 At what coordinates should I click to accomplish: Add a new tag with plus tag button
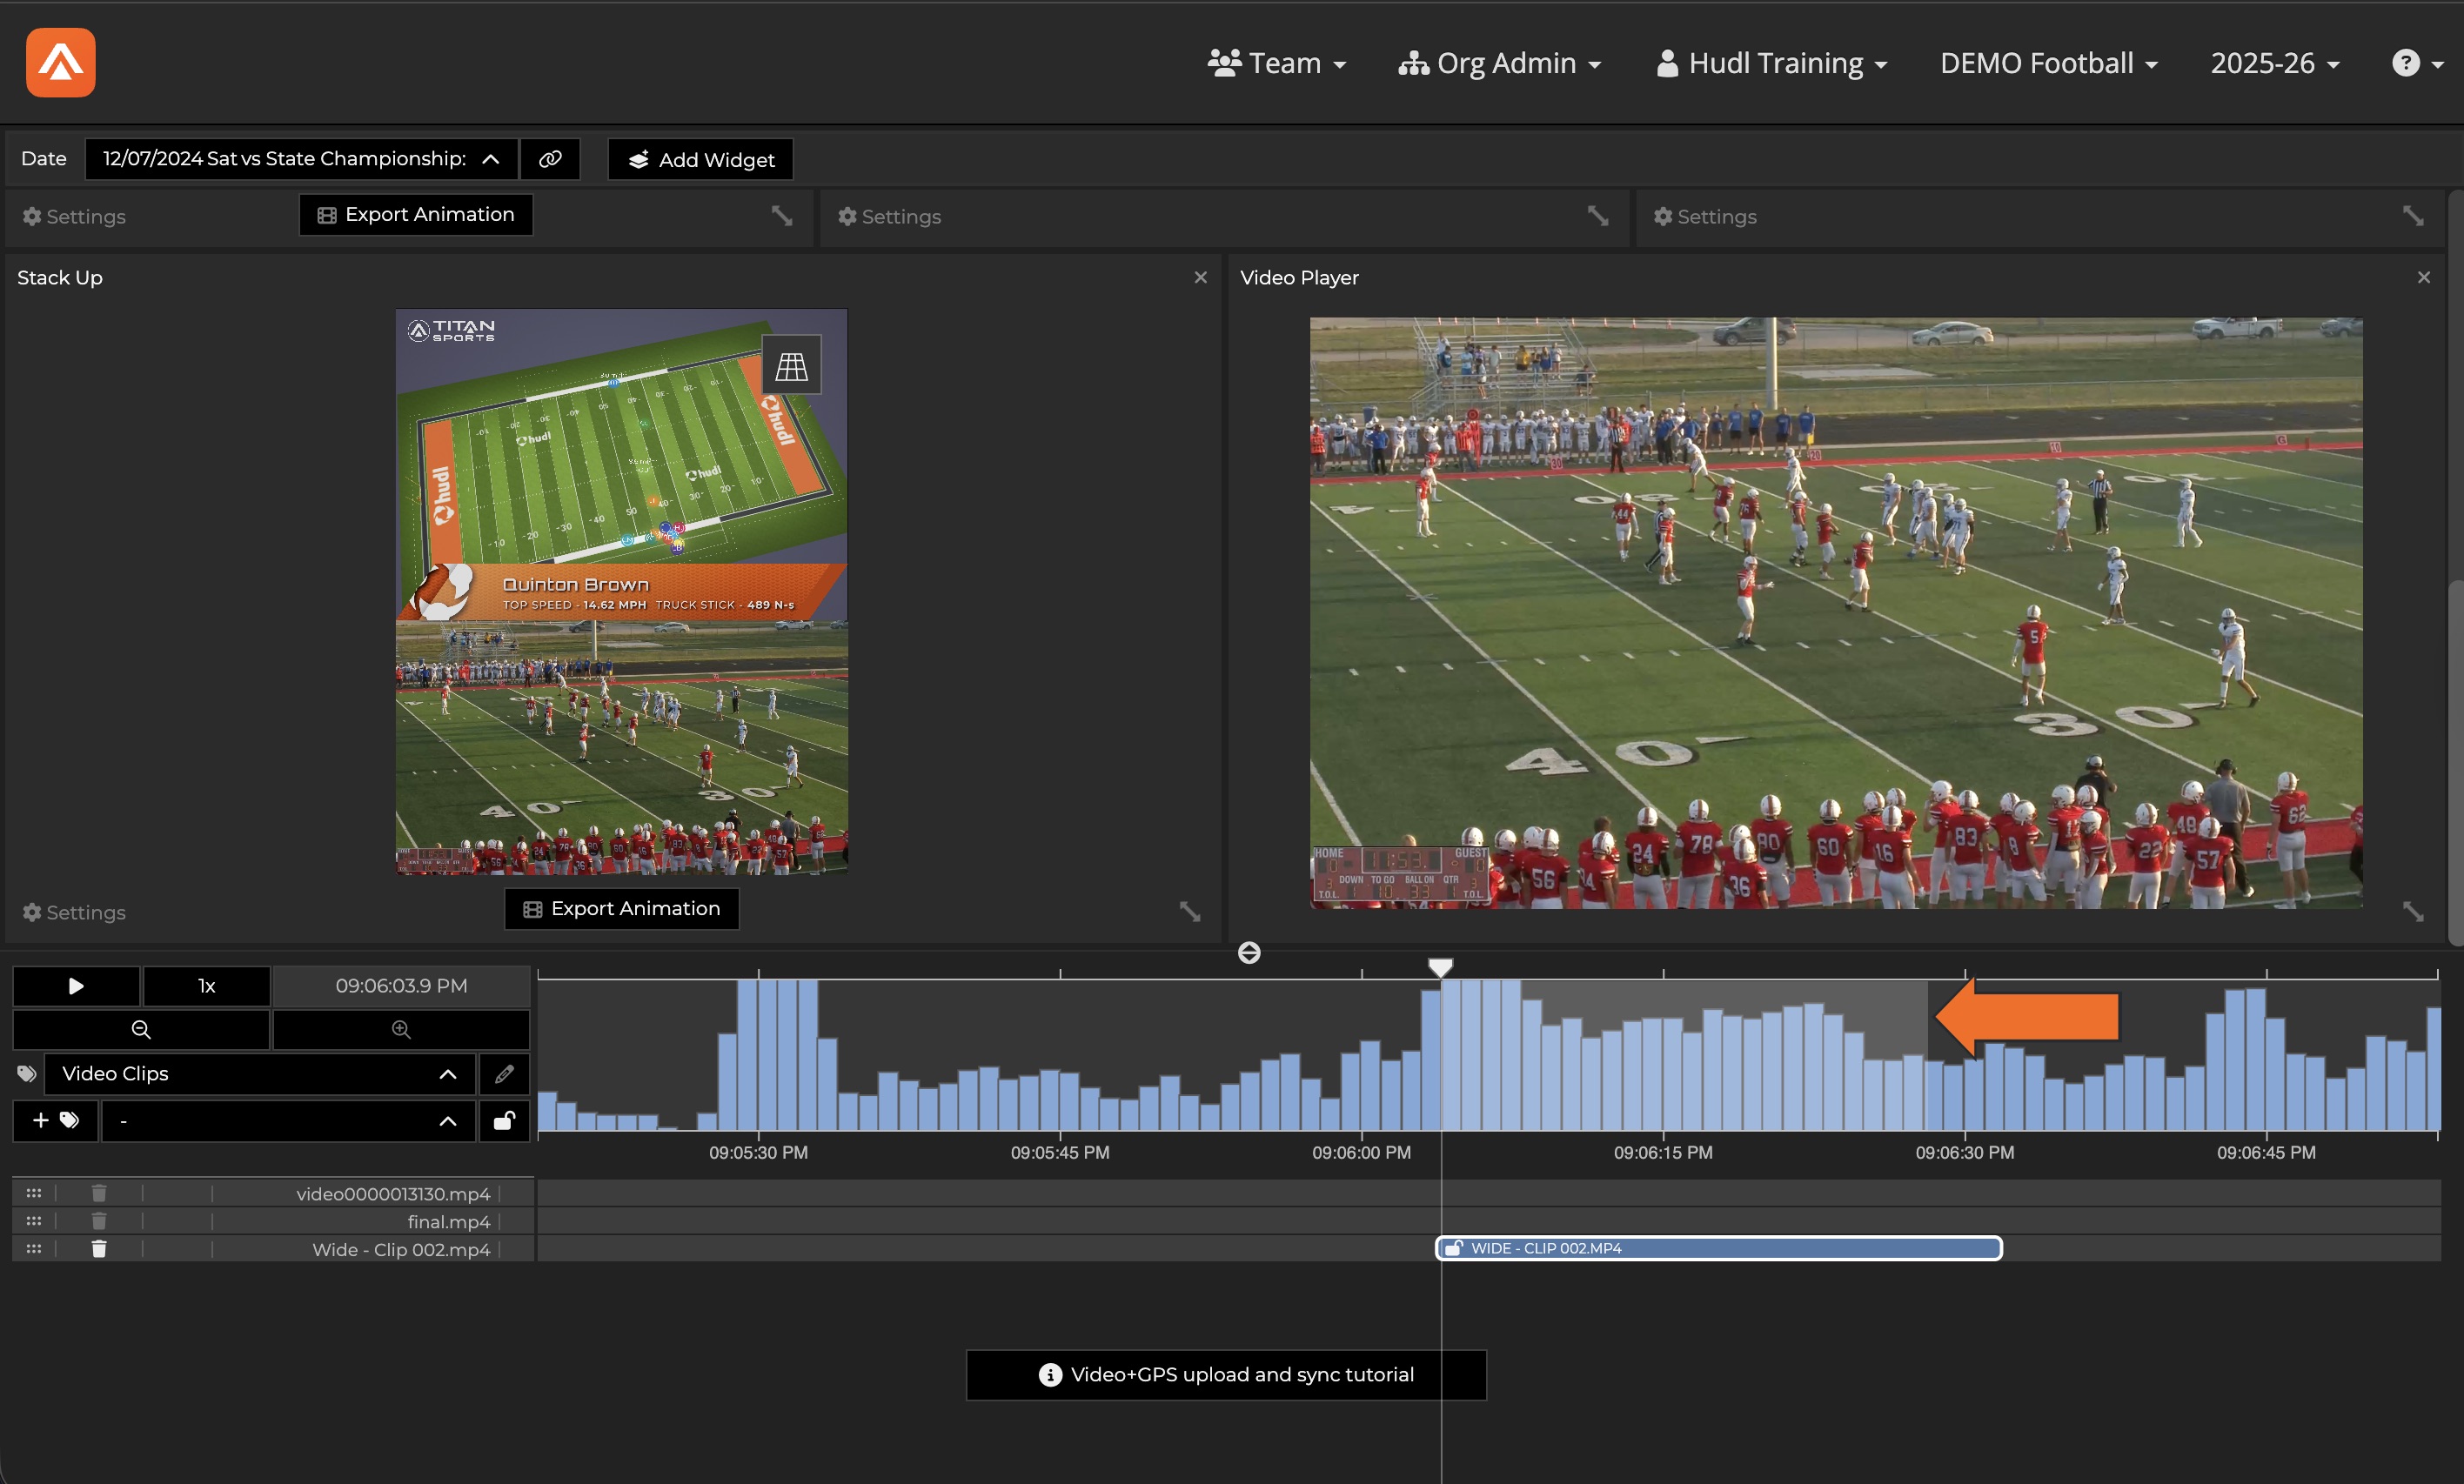56,1120
